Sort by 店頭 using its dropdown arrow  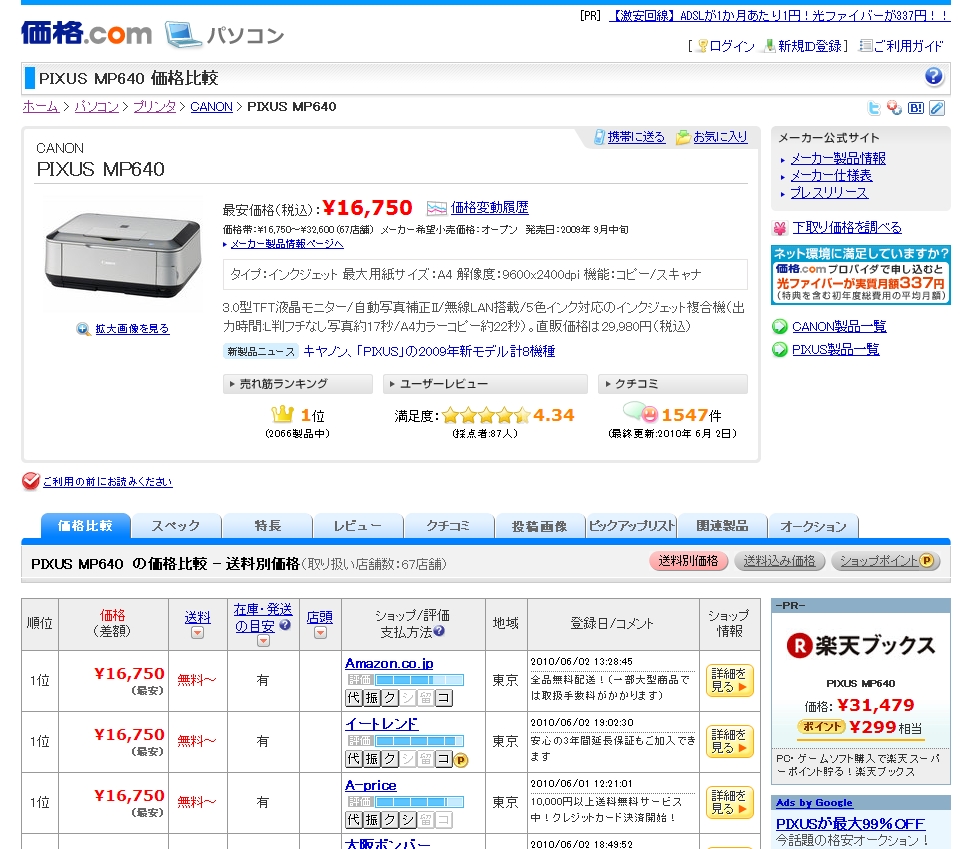pyautogui.click(x=320, y=633)
